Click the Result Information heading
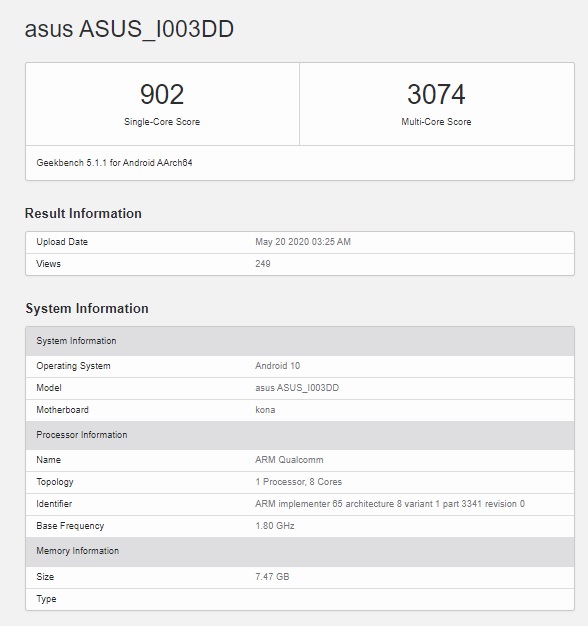This screenshot has height=626, width=588. [83, 213]
